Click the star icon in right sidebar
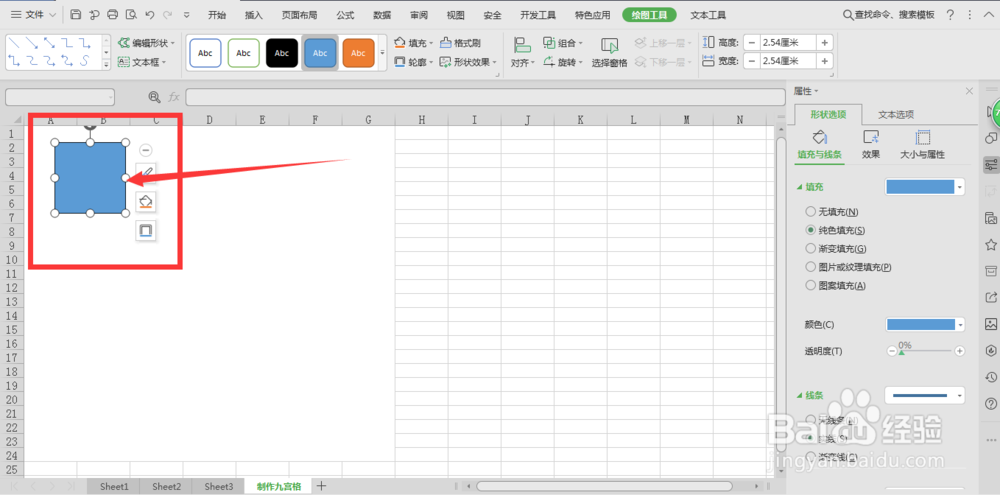The width and height of the screenshot is (1000, 495). 990,245
